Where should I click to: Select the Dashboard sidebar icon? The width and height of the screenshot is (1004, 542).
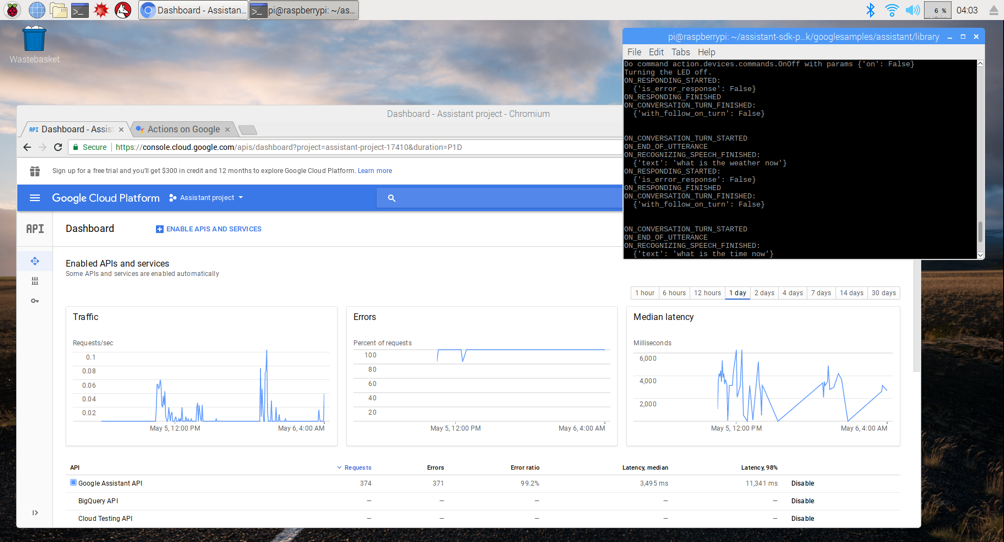35,261
